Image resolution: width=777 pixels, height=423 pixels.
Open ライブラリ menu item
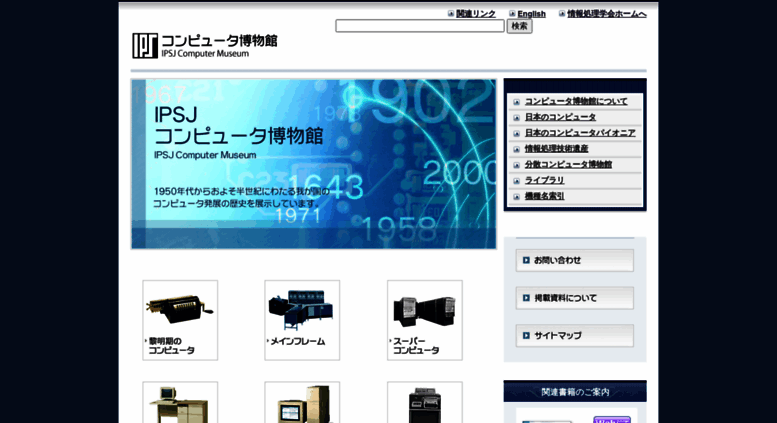(544, 180)
